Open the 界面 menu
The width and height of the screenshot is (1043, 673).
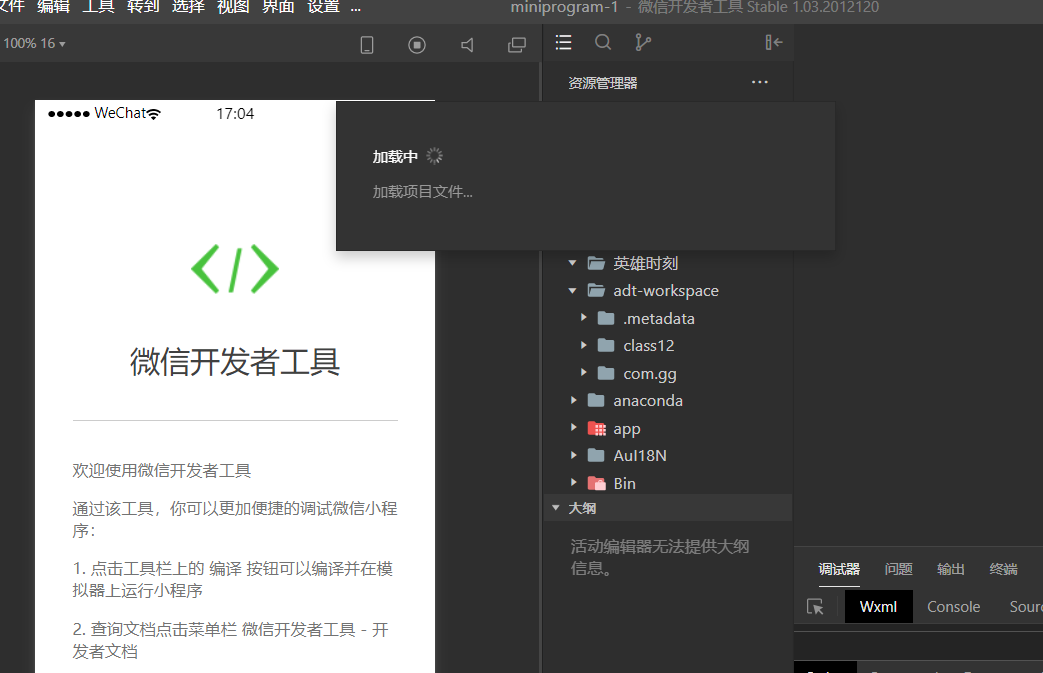click(278, 7)
